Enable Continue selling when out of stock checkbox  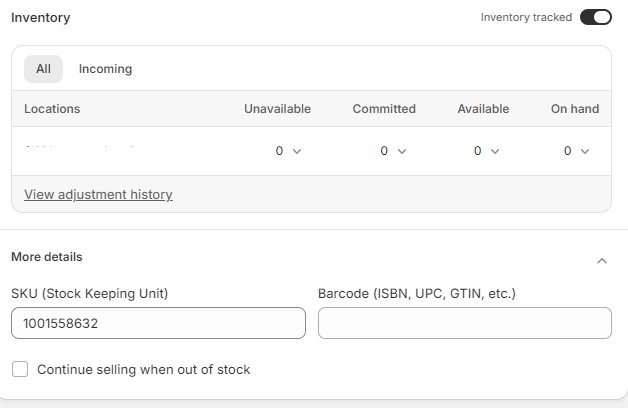tap(20, 369)
